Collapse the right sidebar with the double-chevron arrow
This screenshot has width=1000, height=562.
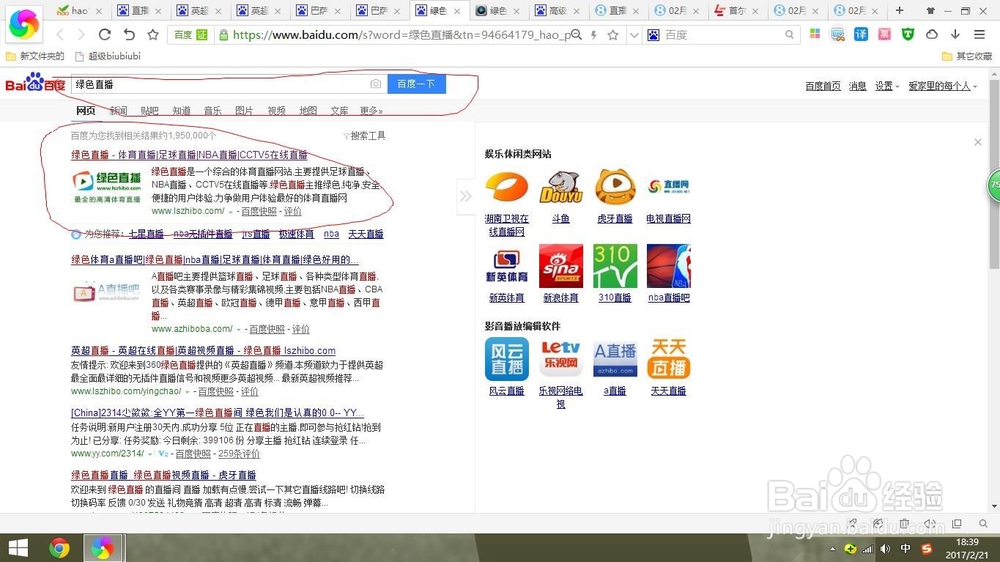(466, 196)
